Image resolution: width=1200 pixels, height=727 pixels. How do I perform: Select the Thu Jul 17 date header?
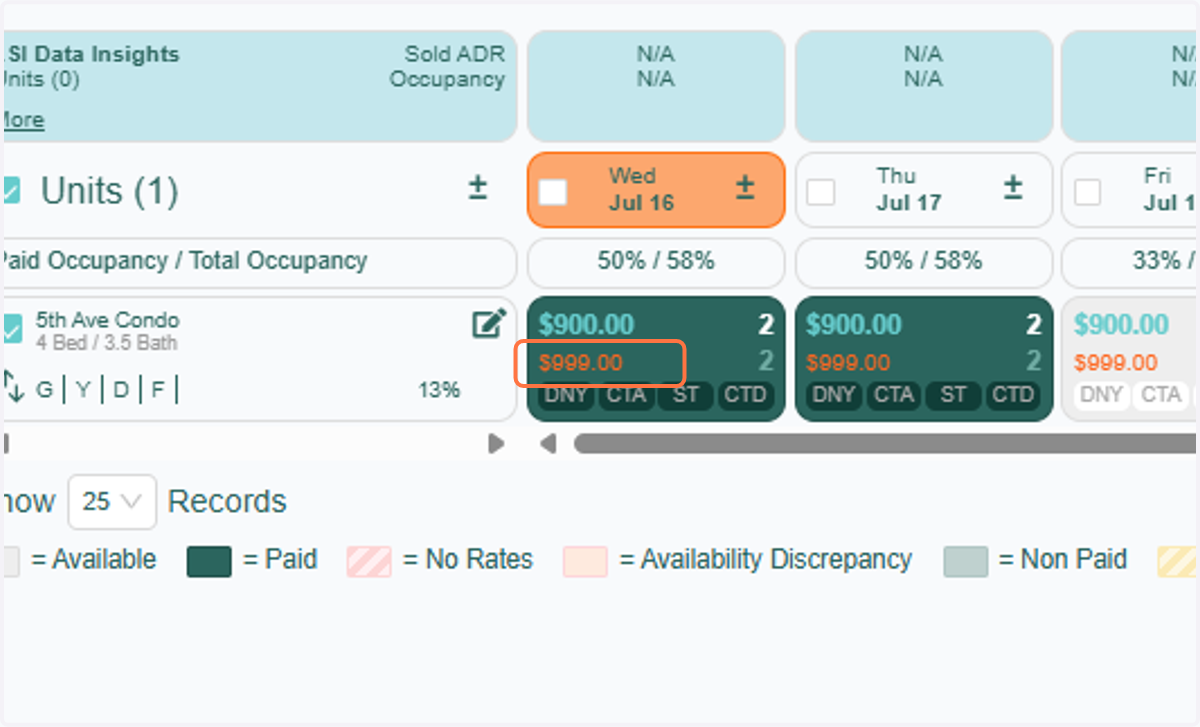924,190
